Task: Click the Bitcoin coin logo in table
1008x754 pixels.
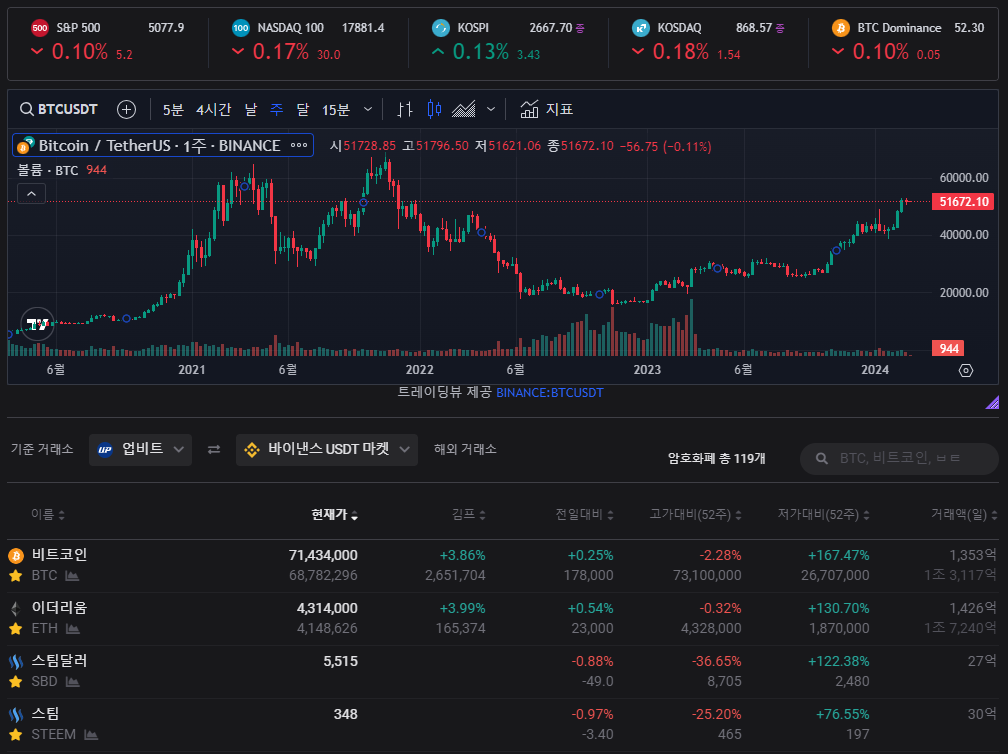Action: [x=16, y=555]
